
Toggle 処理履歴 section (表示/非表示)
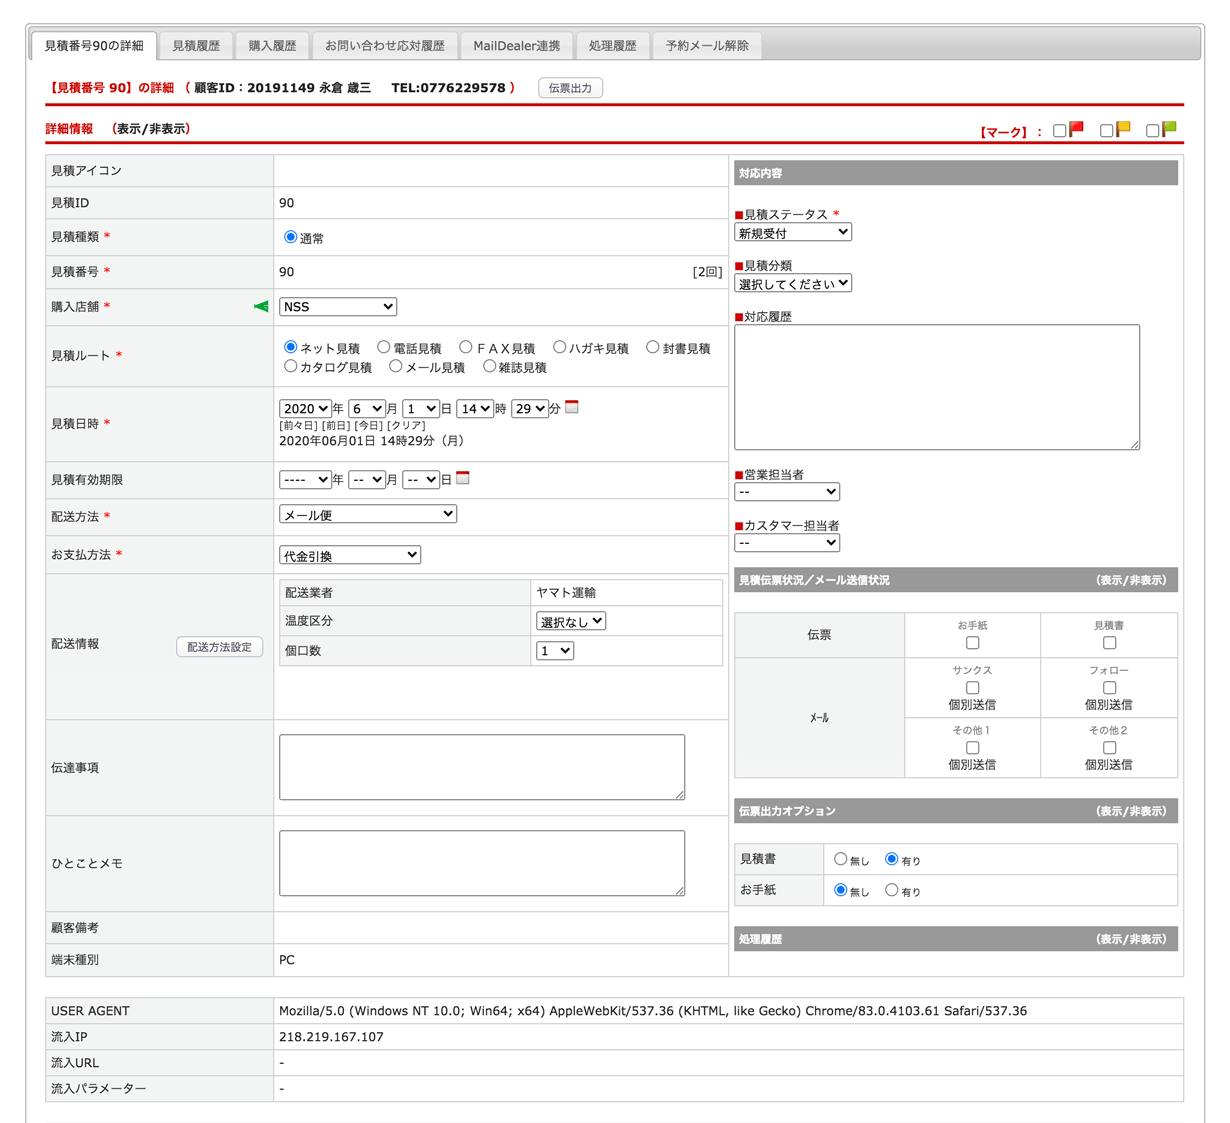pyautogui.click(x=1131, y=939)
